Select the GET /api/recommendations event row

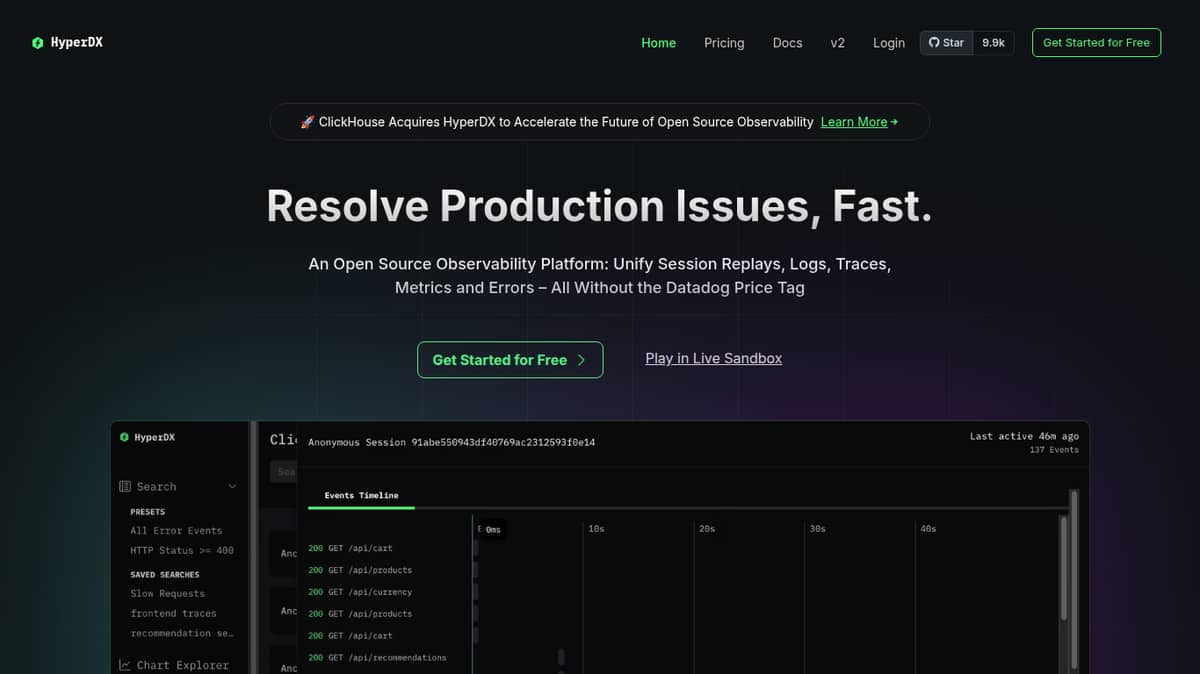[377, 657]
